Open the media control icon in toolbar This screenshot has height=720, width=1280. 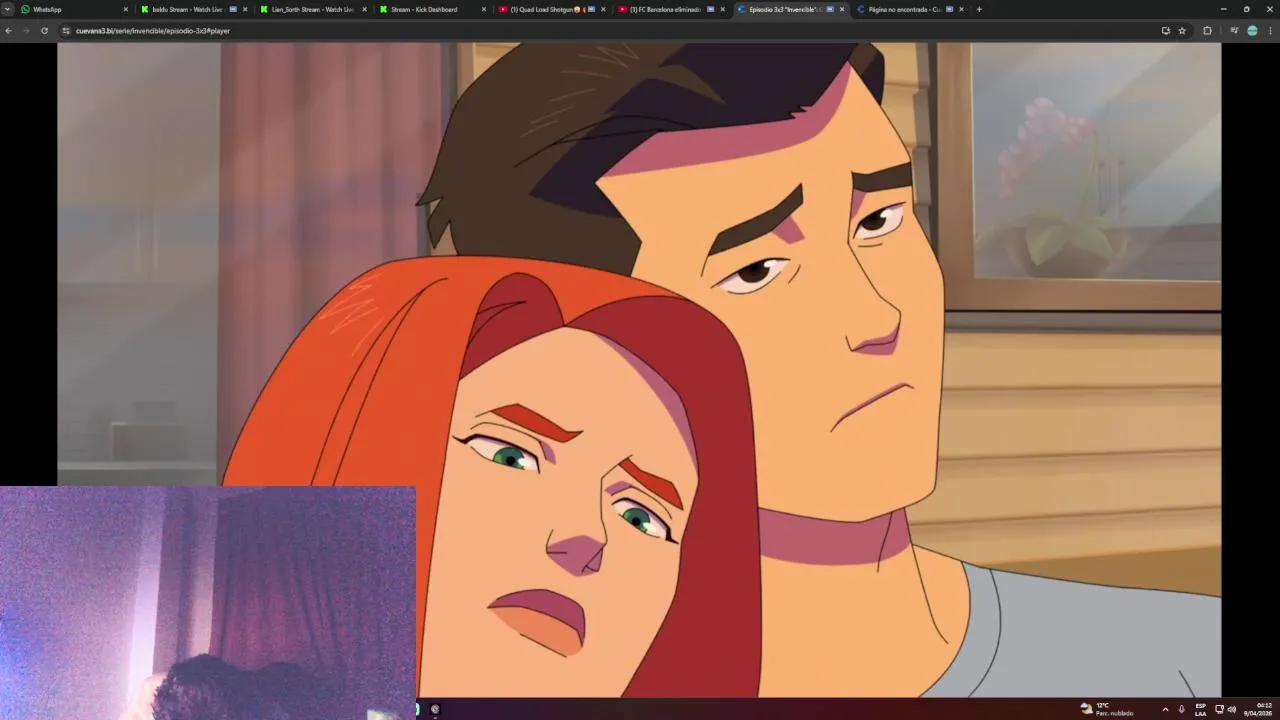pyautogui.click(x=1234, y=31)
